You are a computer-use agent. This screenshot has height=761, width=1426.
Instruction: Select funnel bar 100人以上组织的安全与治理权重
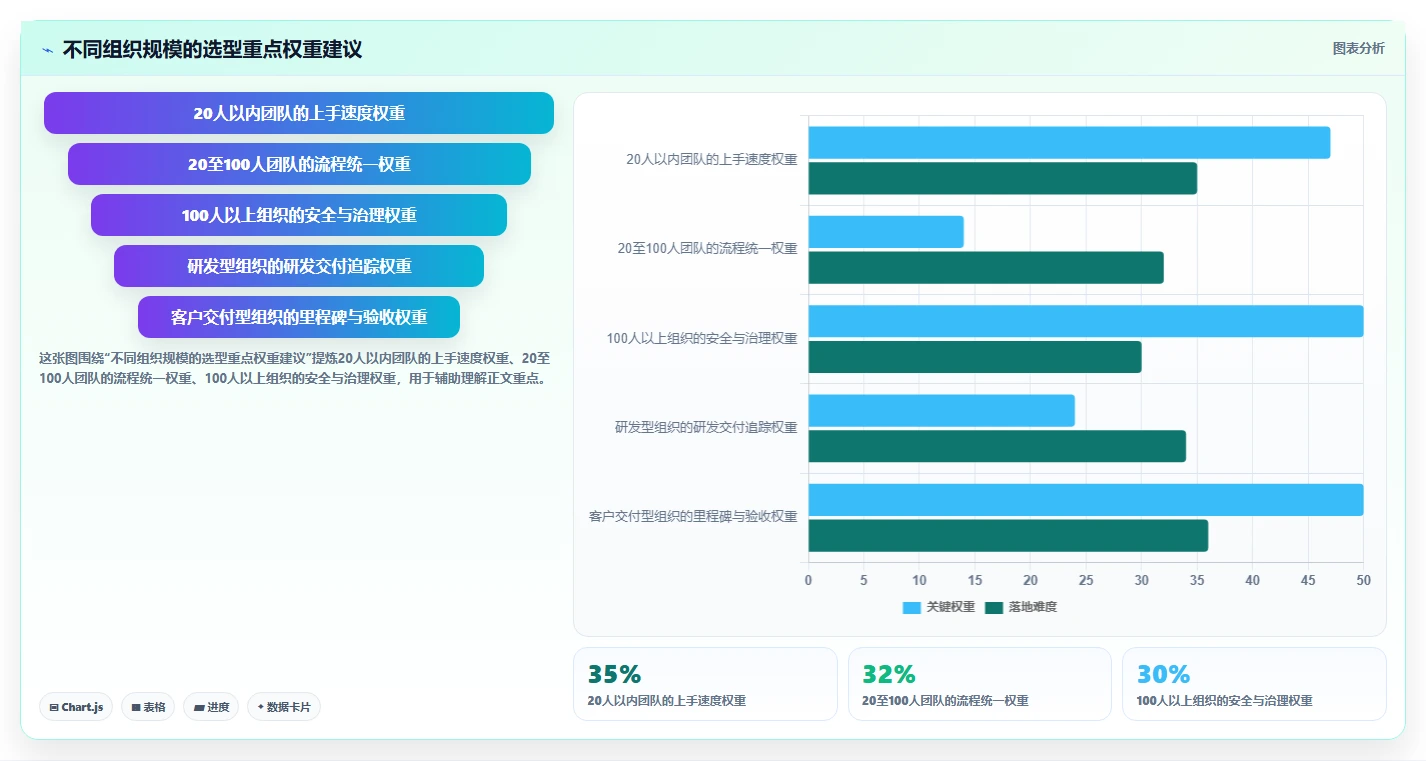[x=299, y=215]
